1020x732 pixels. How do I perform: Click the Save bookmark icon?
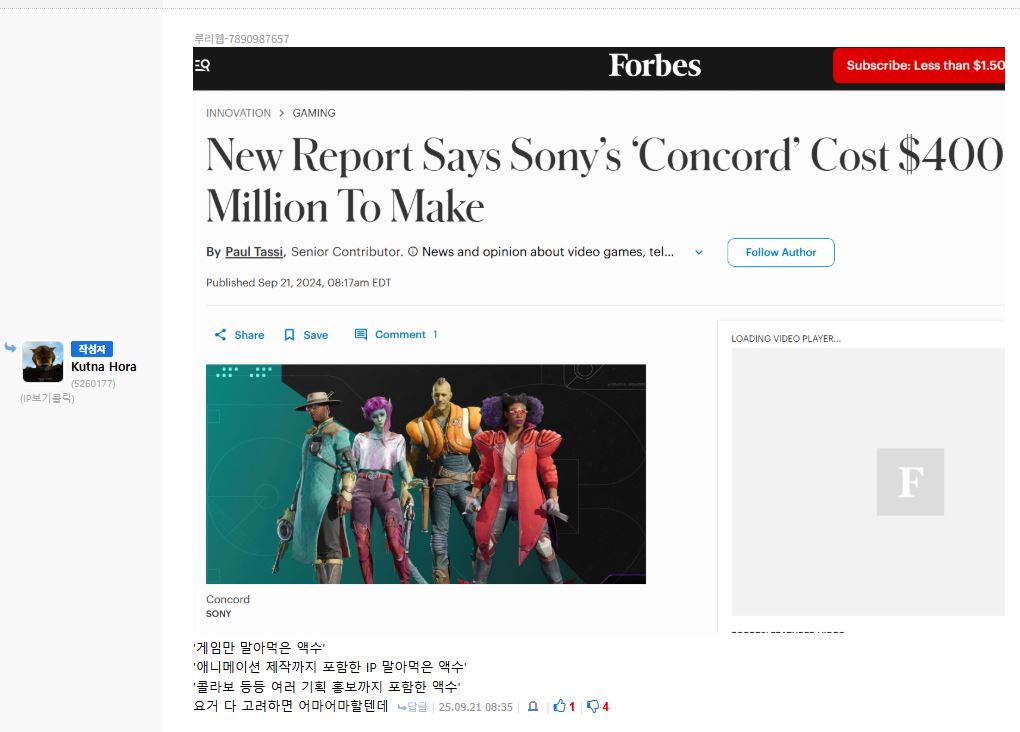pyautogui.click(x=289, y=335)
